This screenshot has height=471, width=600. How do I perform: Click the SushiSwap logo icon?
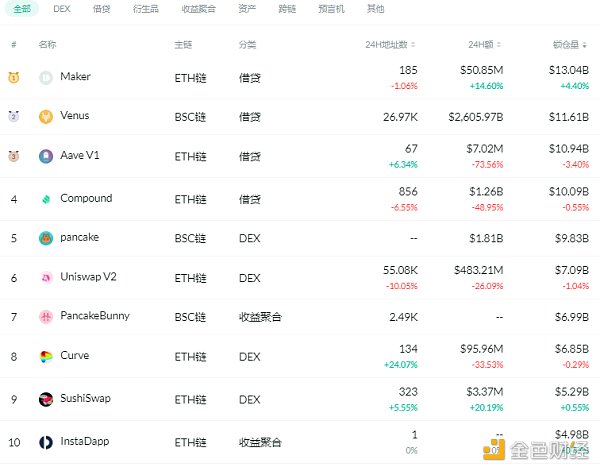[46, 399]
